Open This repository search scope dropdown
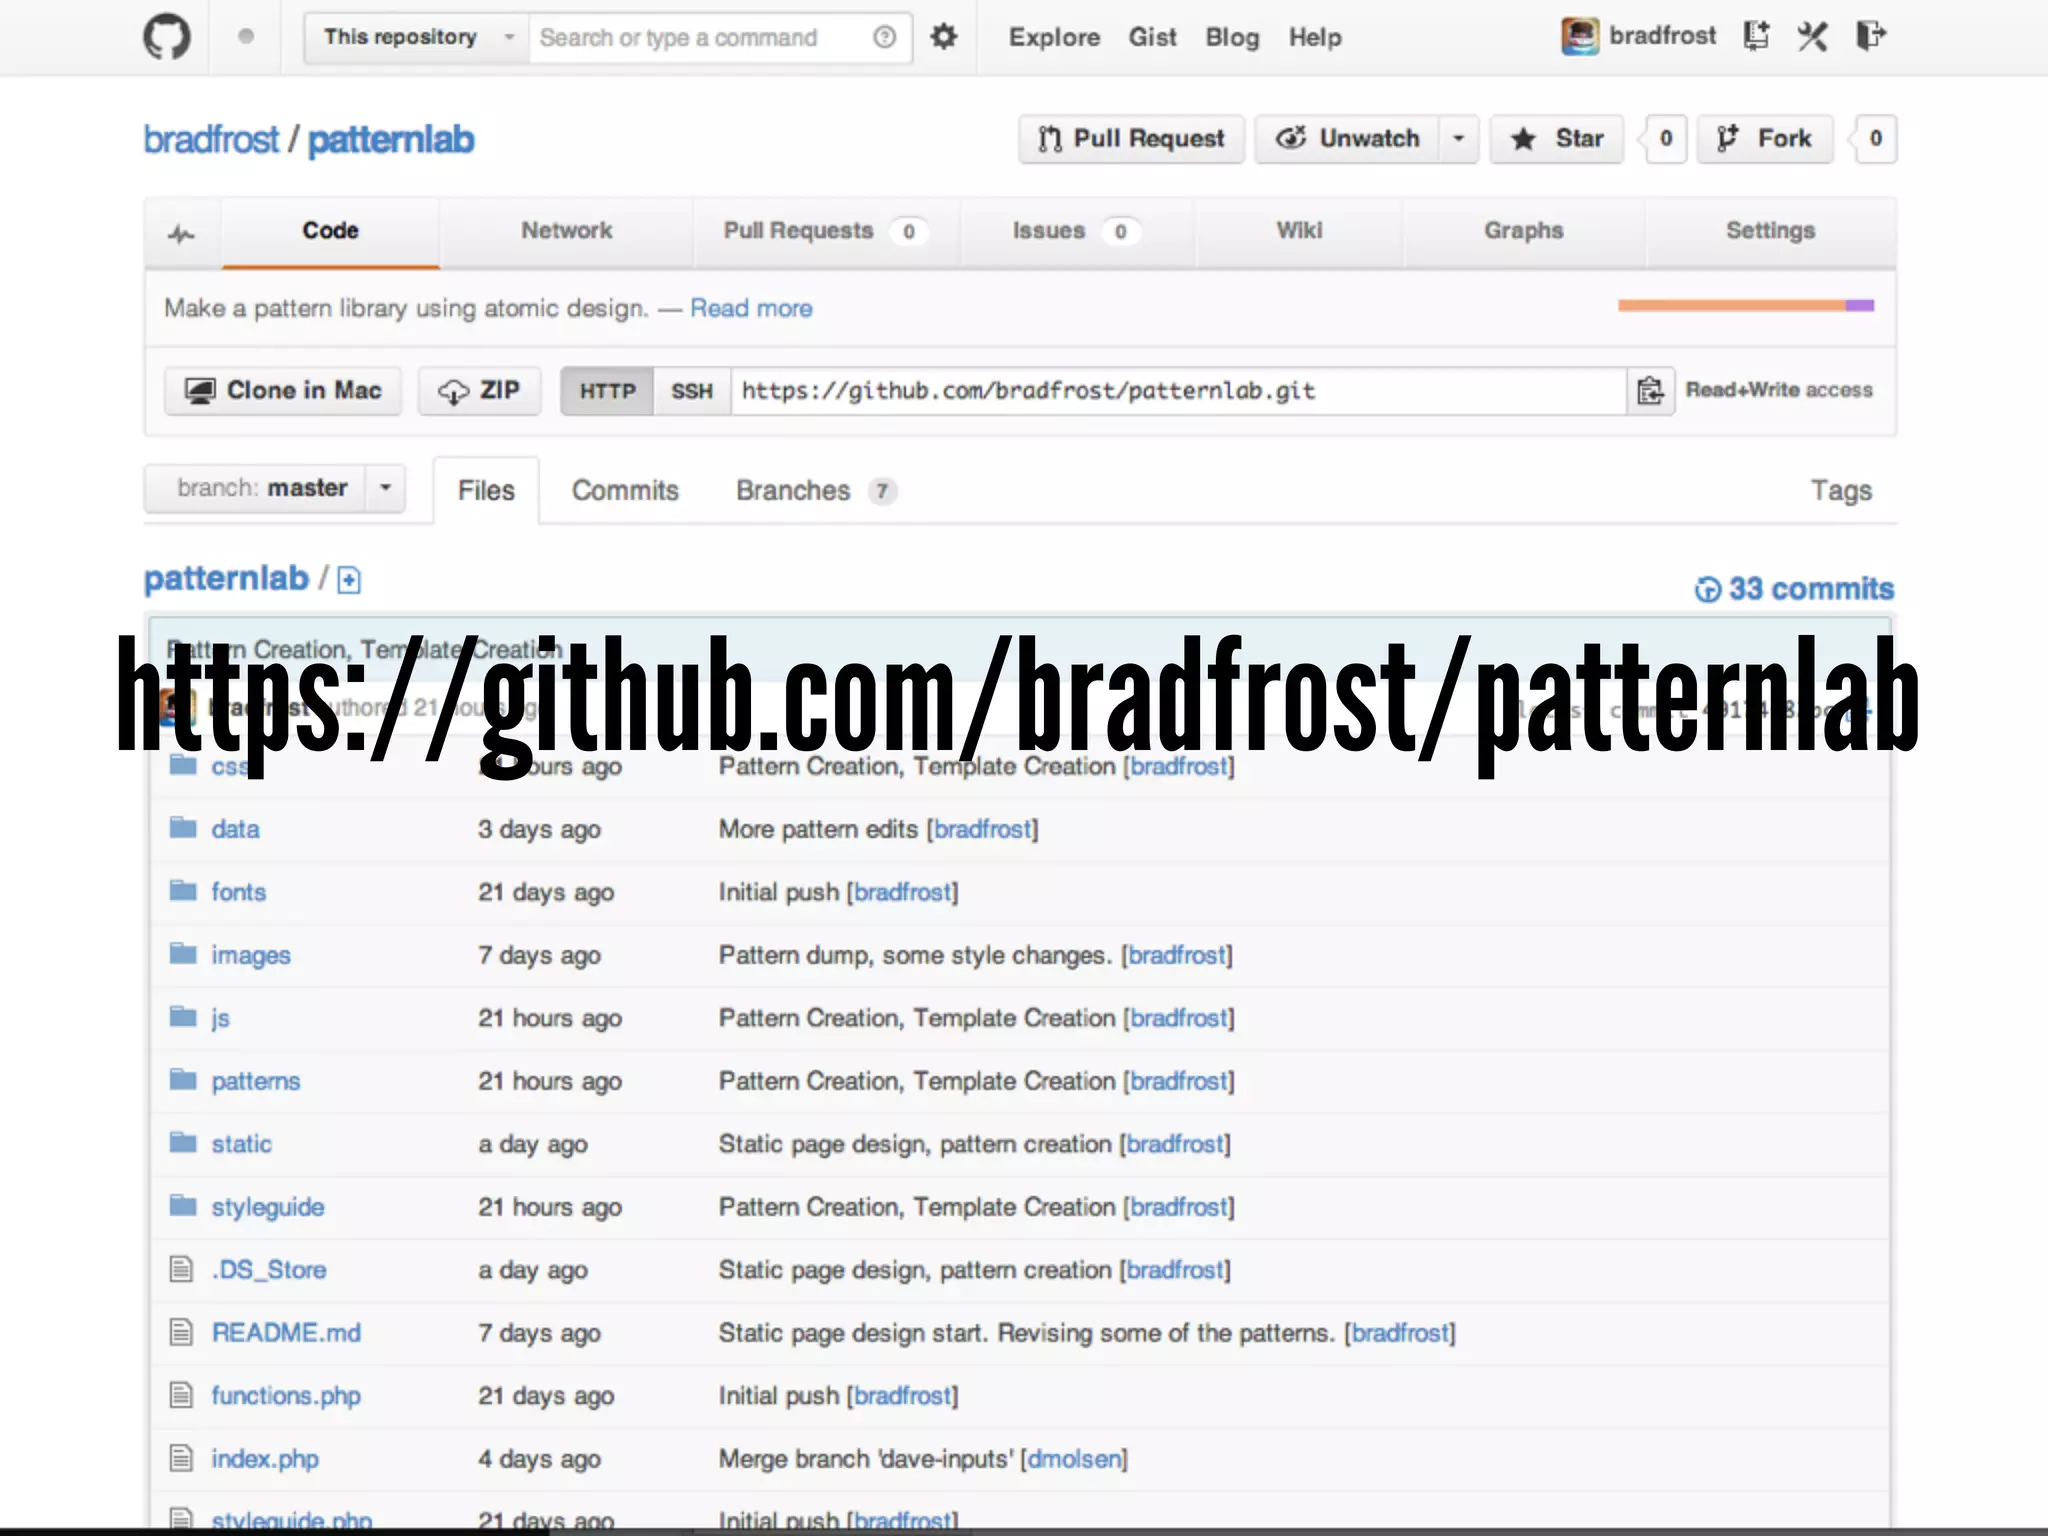The image size is (2048, 1536). tap(416, 38)
